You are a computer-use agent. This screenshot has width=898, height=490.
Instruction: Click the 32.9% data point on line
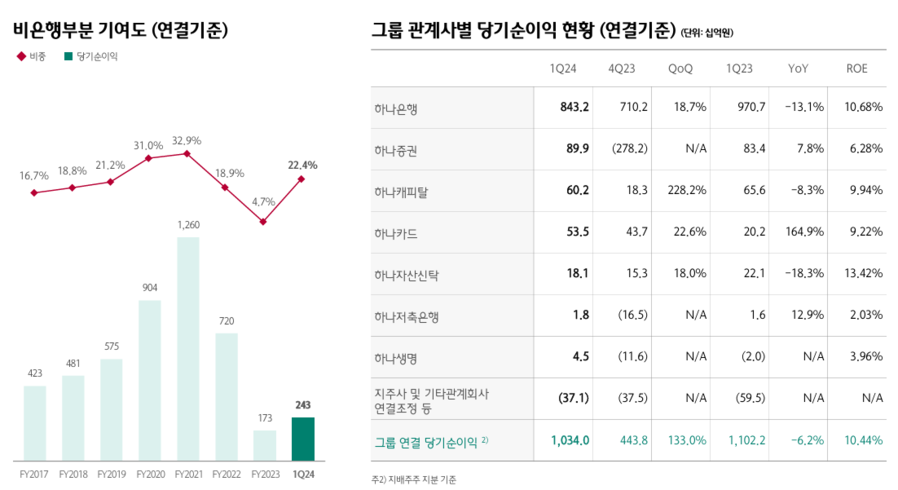click(x=187, y=153)
